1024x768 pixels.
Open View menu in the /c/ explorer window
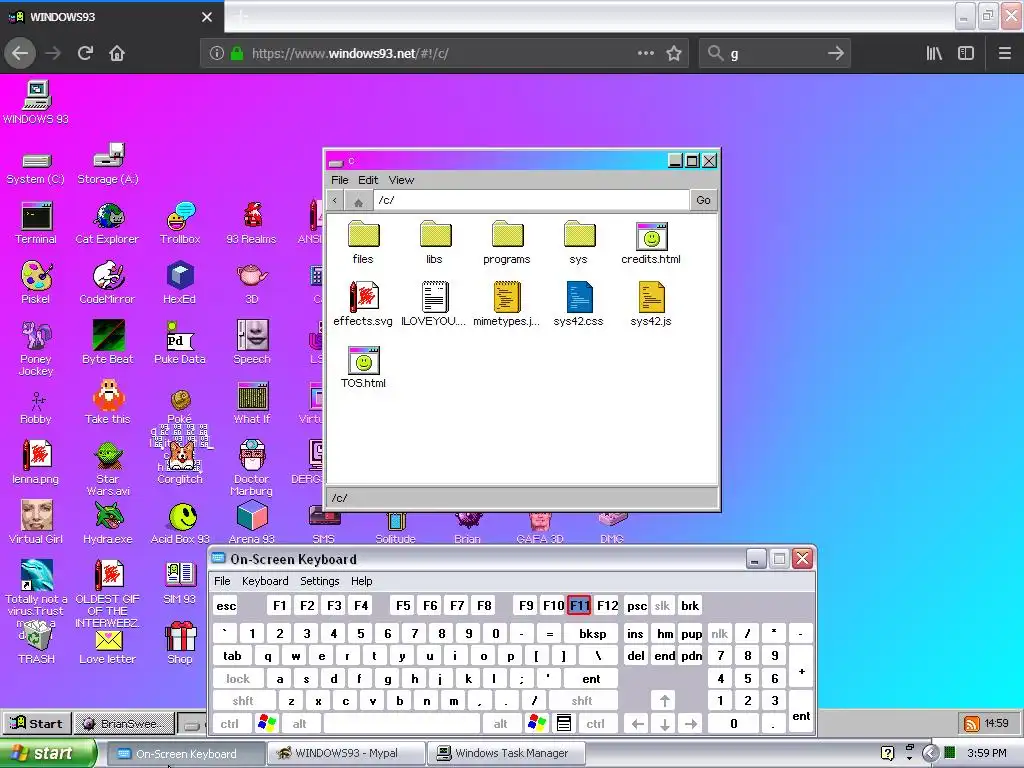click(x=401, y=180)
